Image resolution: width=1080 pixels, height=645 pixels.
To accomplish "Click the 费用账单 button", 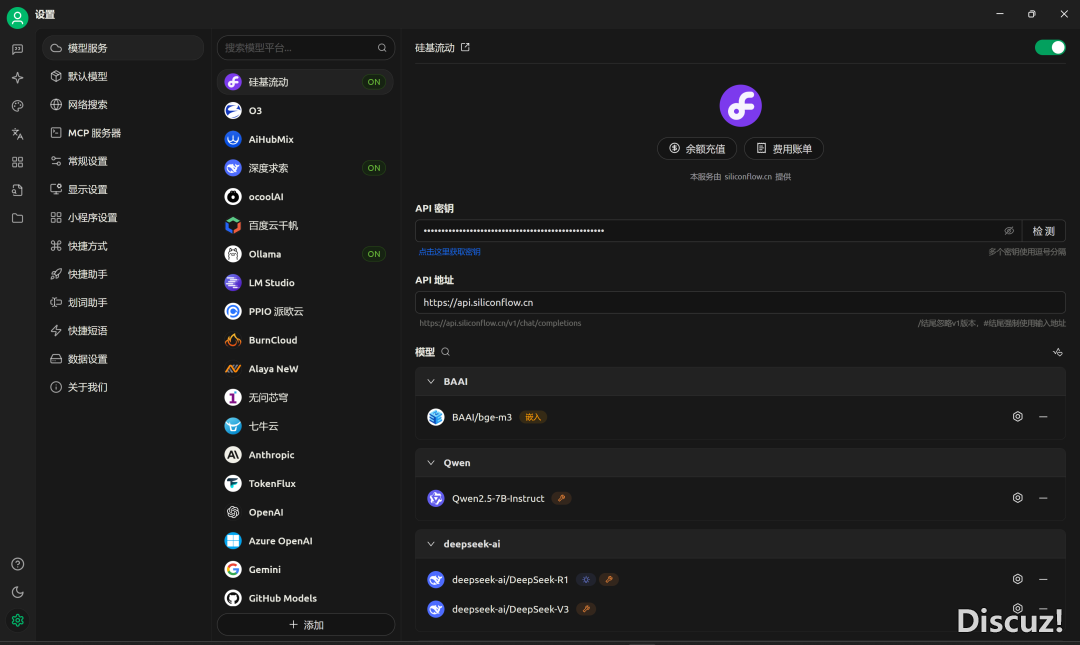I will (784, 148).
